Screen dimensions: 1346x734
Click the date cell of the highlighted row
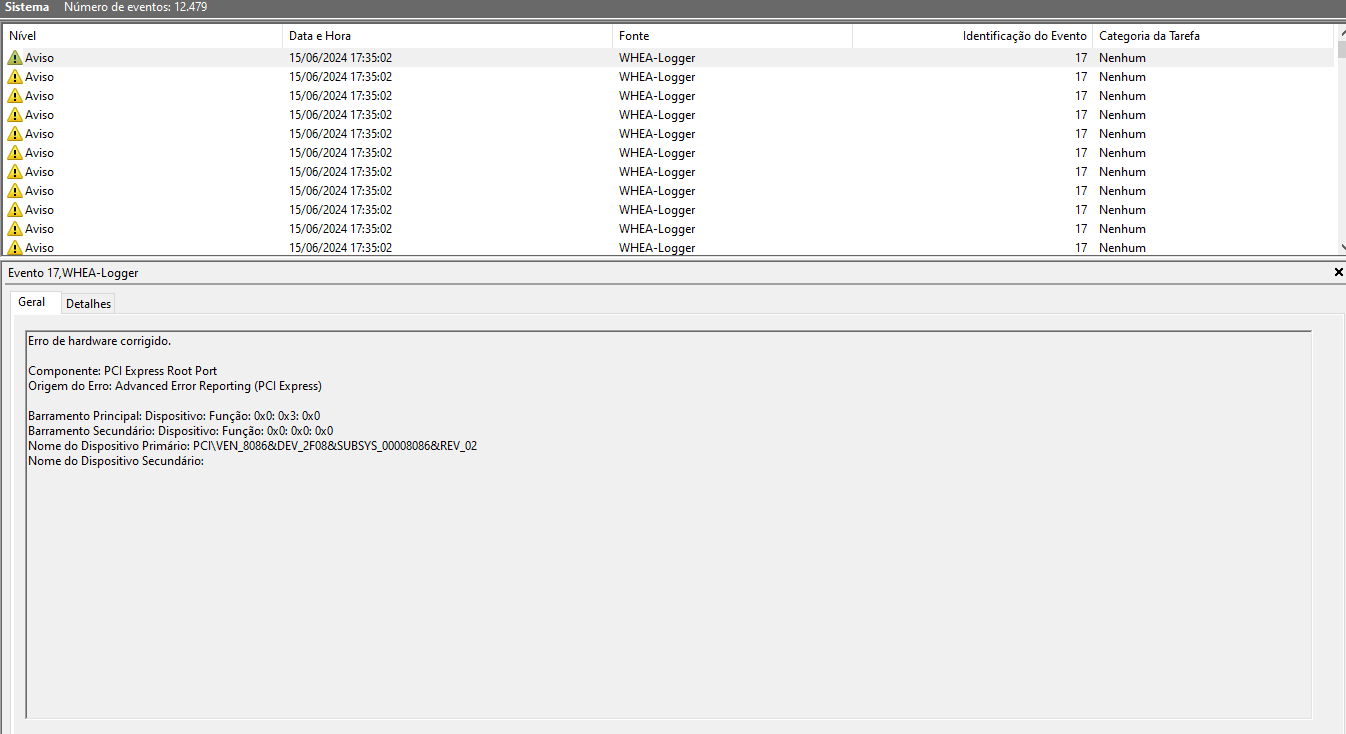[340, 58]
